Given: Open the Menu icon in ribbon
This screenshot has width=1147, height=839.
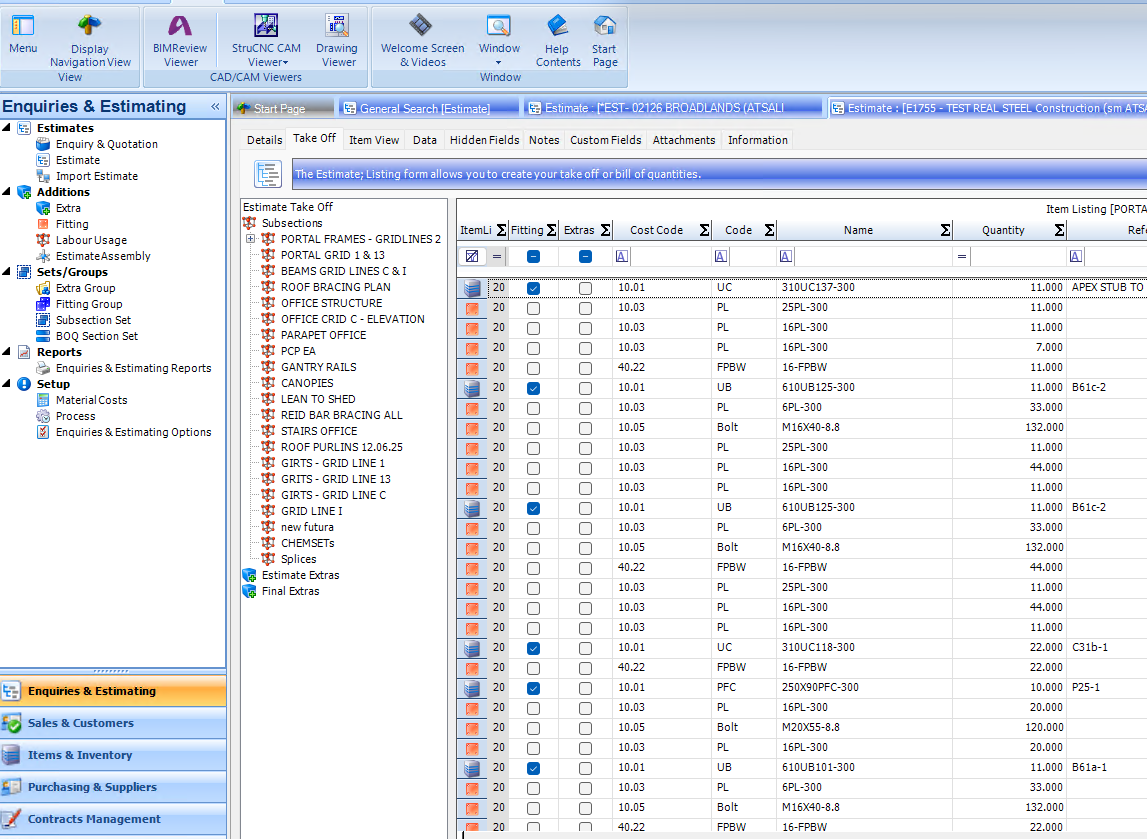Looking at the screenshot, I should (x=22, y=27).
